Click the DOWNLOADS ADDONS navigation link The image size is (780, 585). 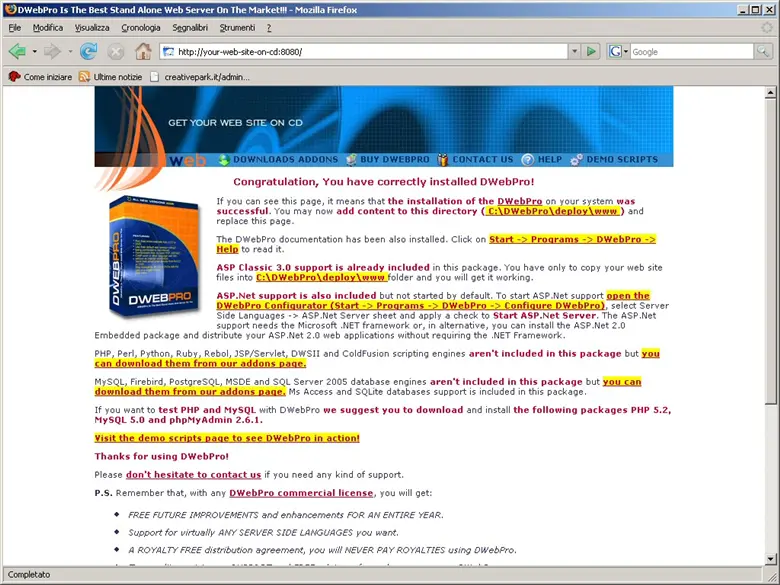[x=286, y=160]
